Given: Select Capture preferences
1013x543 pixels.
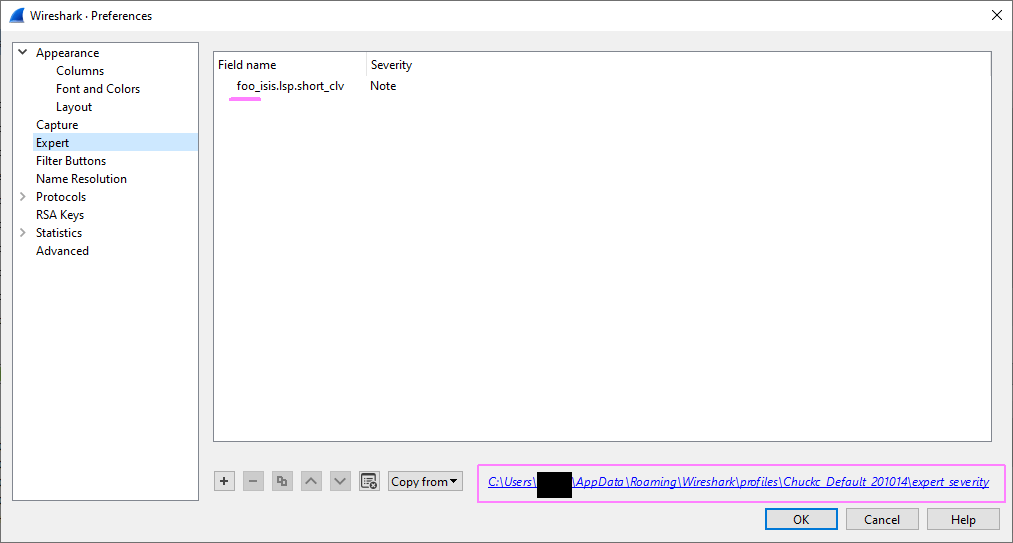Looking at the screenshot, I should (57, 125).
